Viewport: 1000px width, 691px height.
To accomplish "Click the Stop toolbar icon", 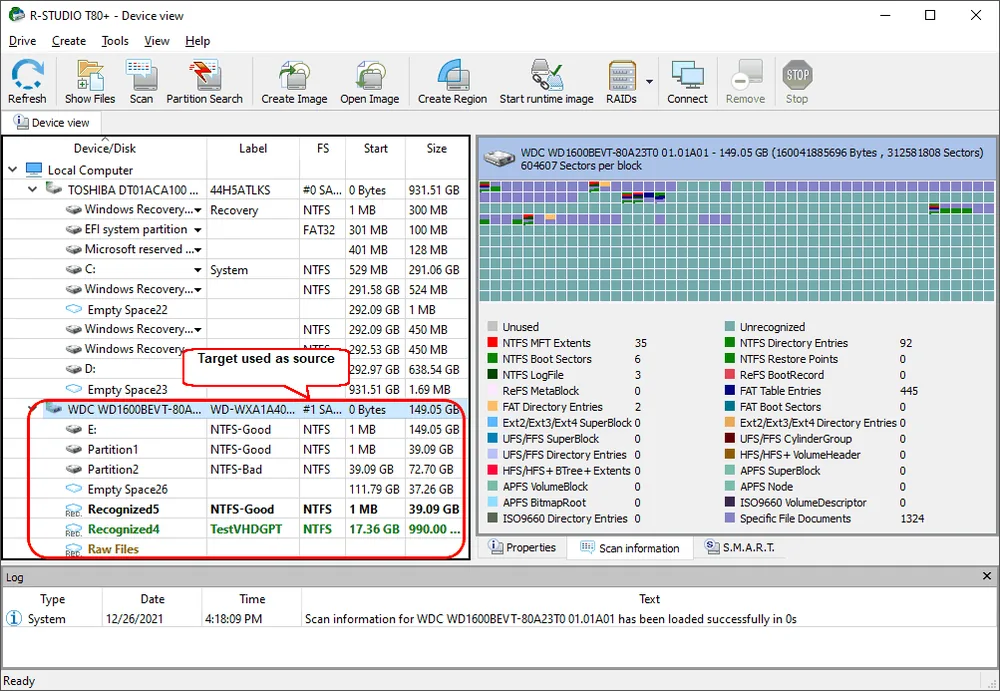I will 797,82.
